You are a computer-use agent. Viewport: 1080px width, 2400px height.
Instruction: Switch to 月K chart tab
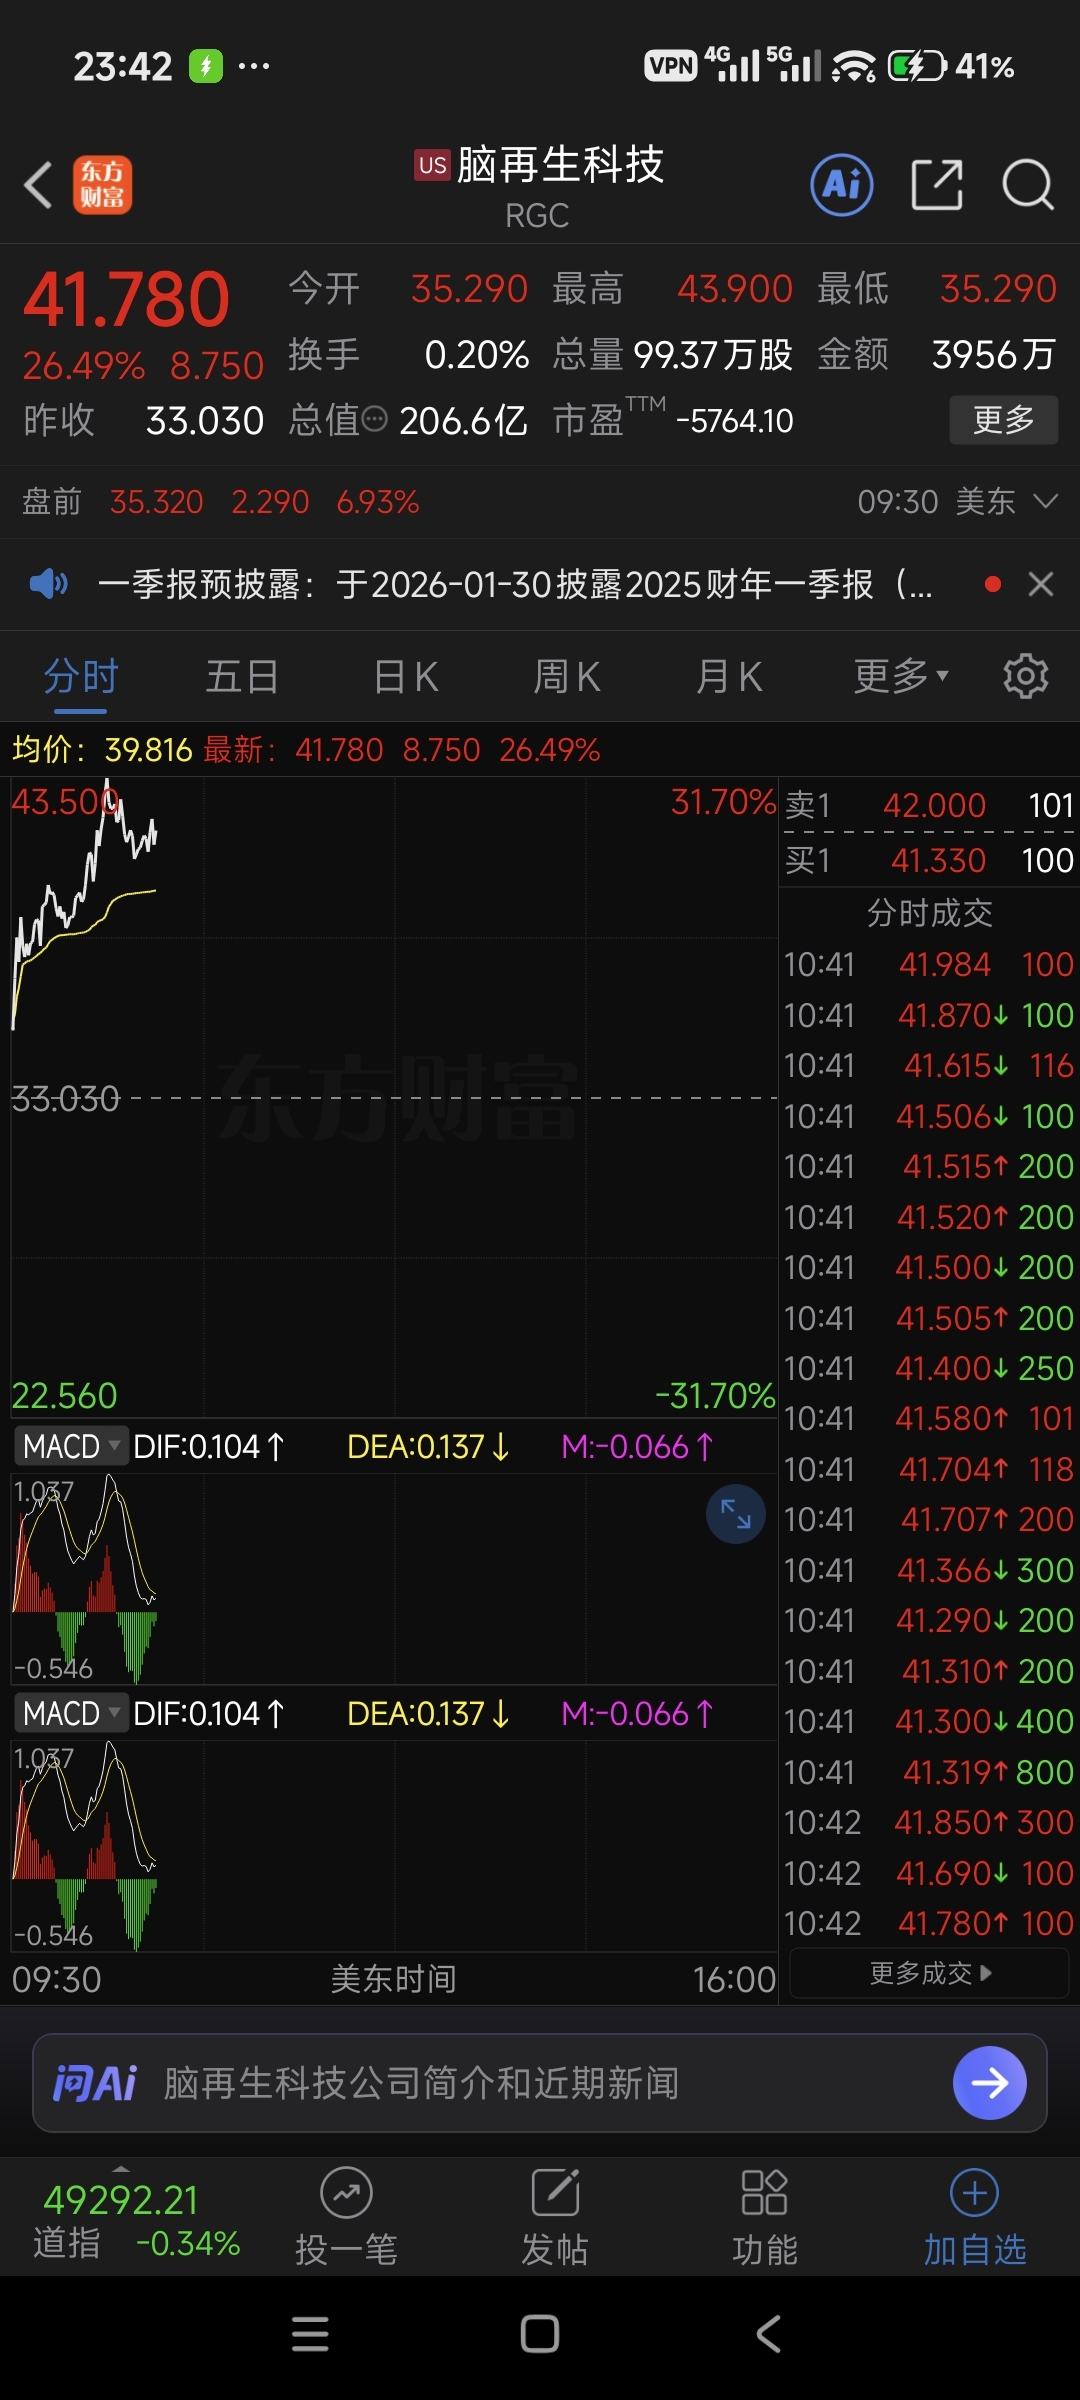pos(729,677)
